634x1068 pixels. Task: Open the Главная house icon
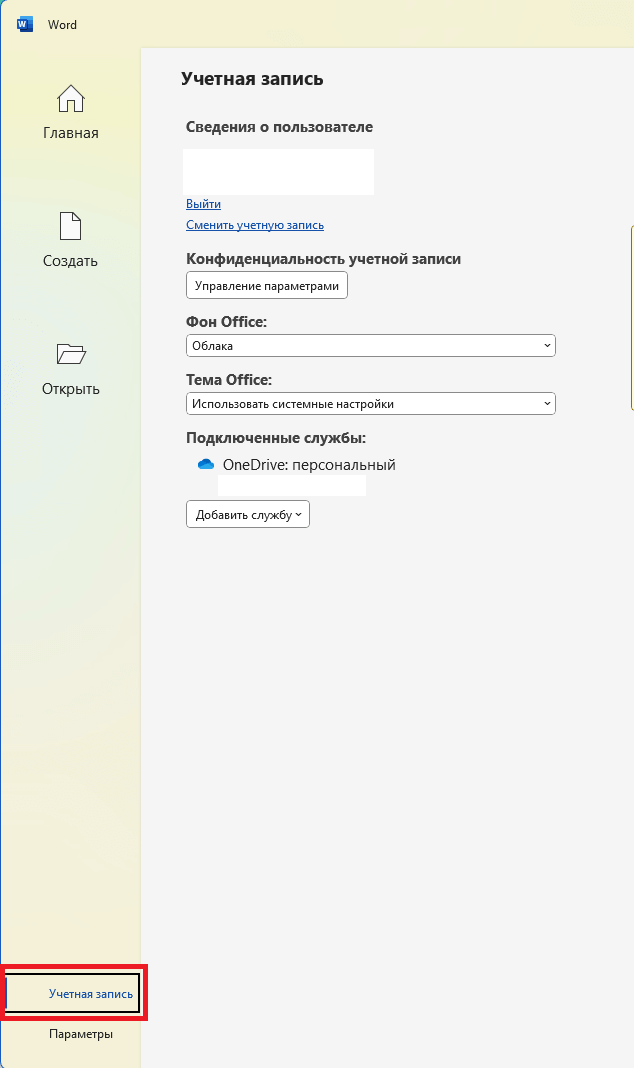tap(71, 99)
